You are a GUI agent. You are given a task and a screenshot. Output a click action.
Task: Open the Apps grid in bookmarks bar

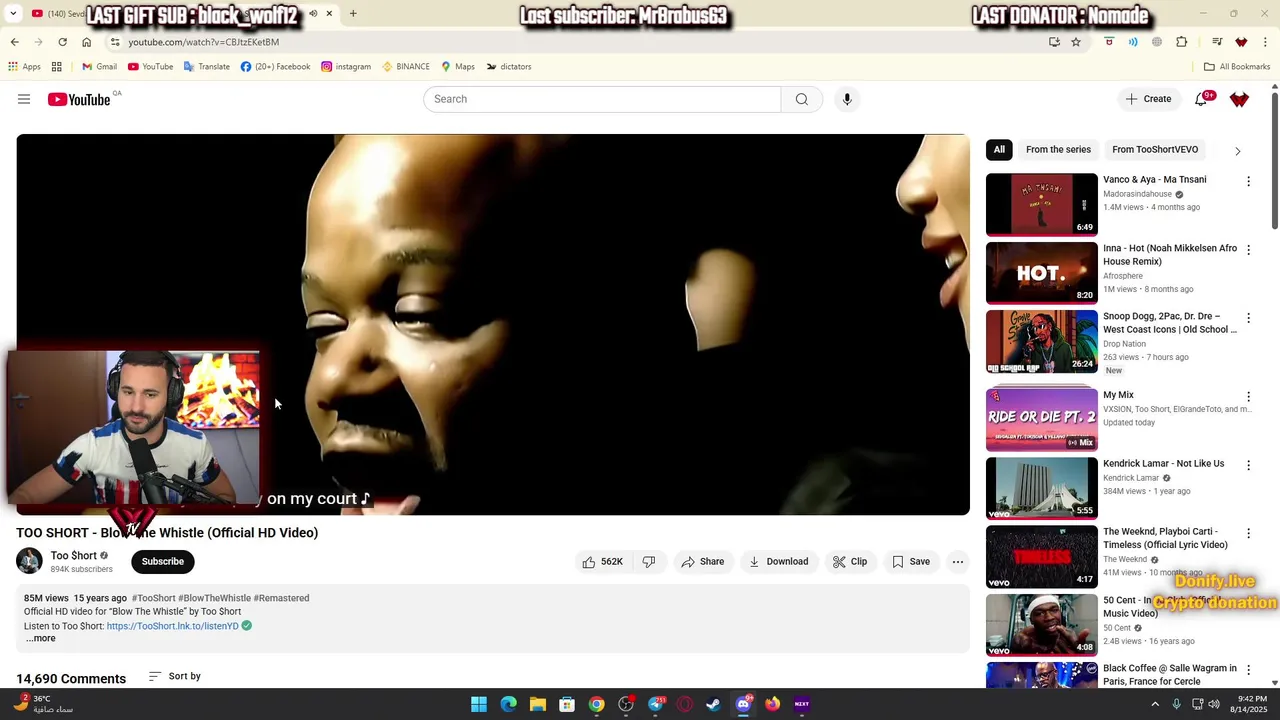click(25, 67)
